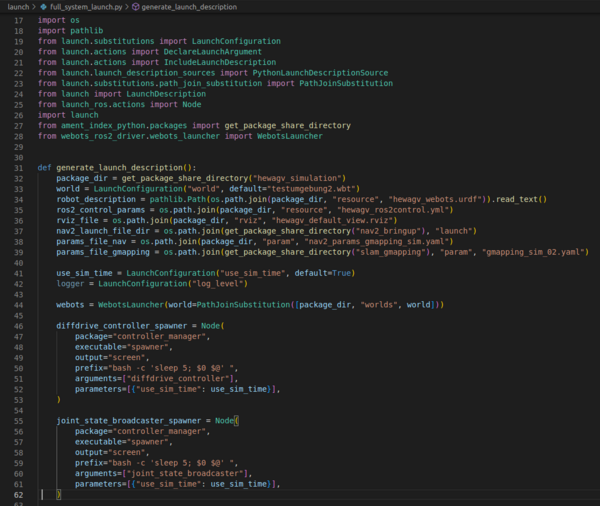Image resolution: width=600 pixels, height=506 pixels.
Task: Click line number 17 in the gutter
Action: point(18,19)
